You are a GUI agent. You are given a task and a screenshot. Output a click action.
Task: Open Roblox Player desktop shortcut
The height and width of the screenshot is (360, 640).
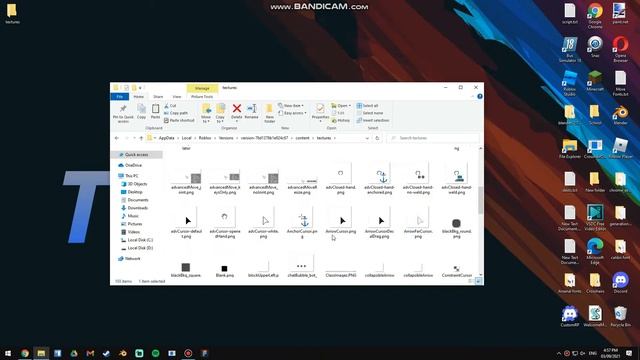620,148
